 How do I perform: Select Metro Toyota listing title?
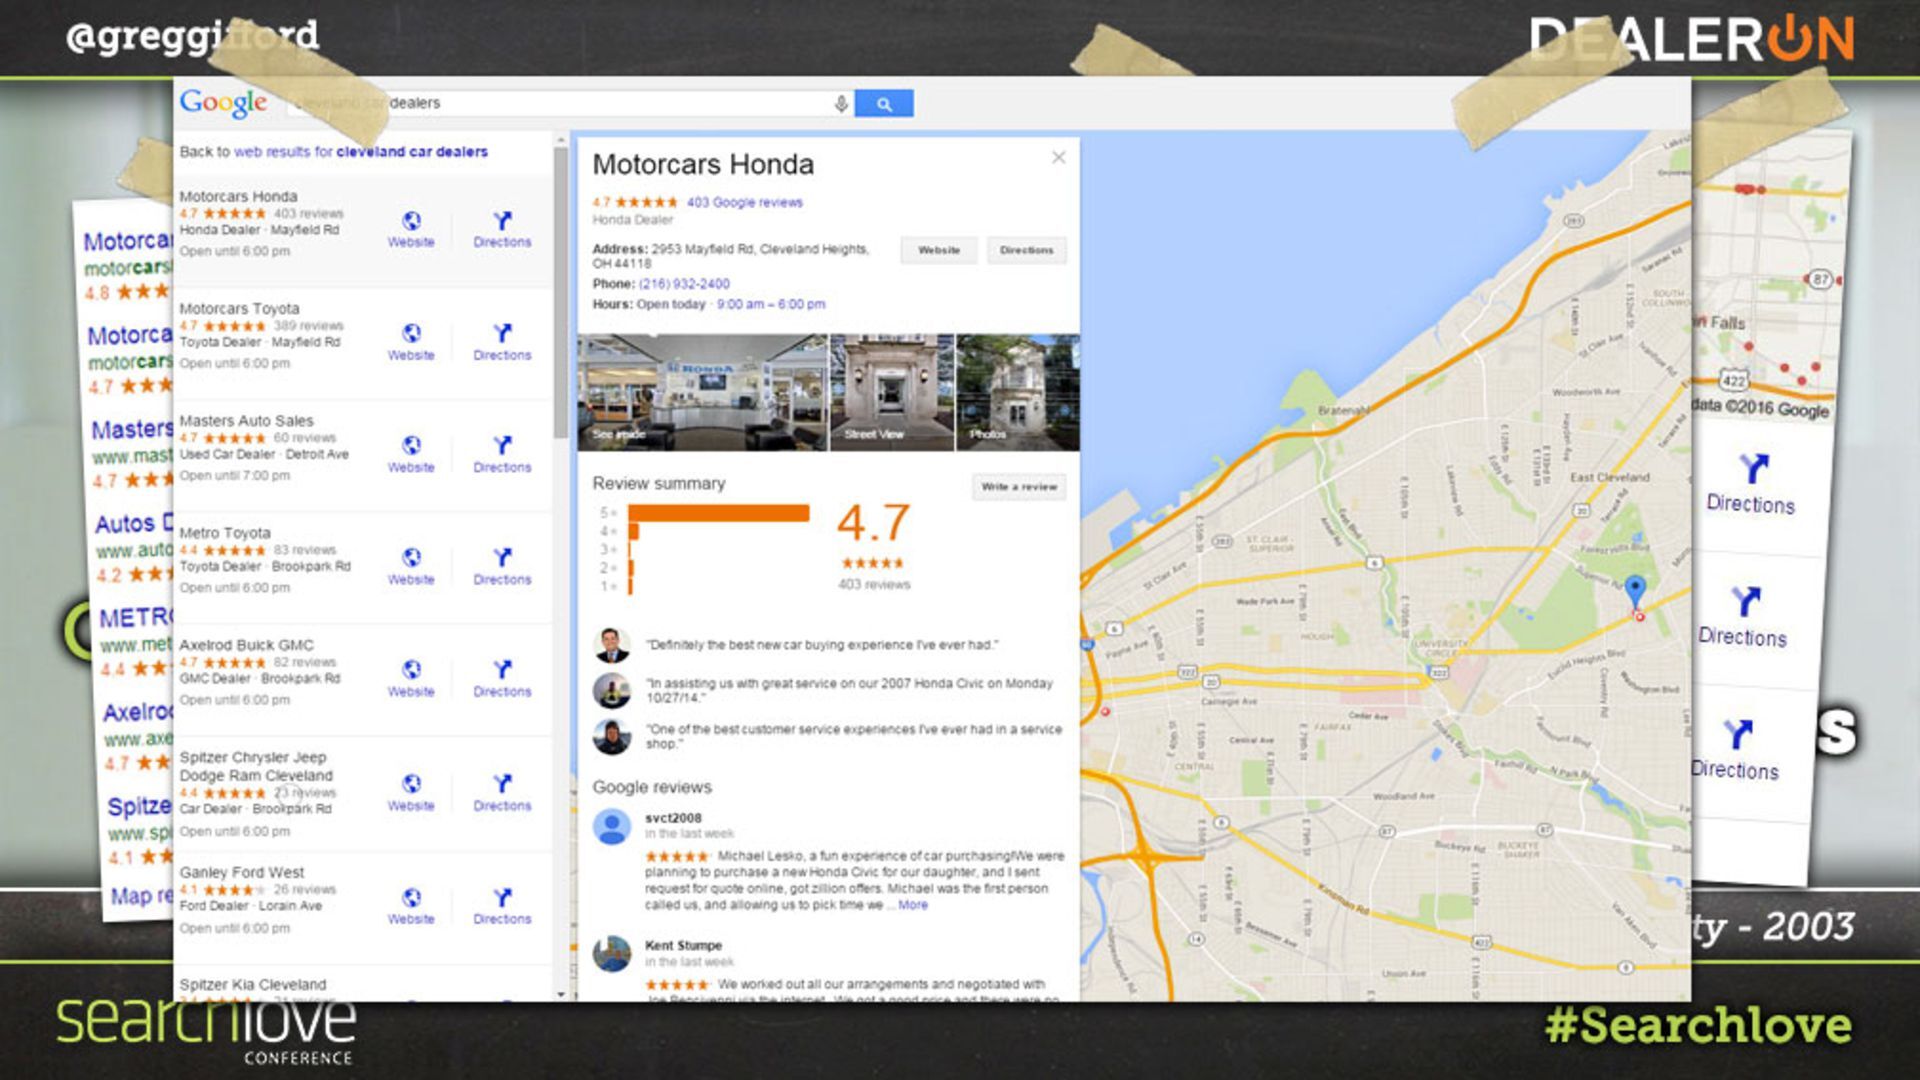tap(225, 533)
